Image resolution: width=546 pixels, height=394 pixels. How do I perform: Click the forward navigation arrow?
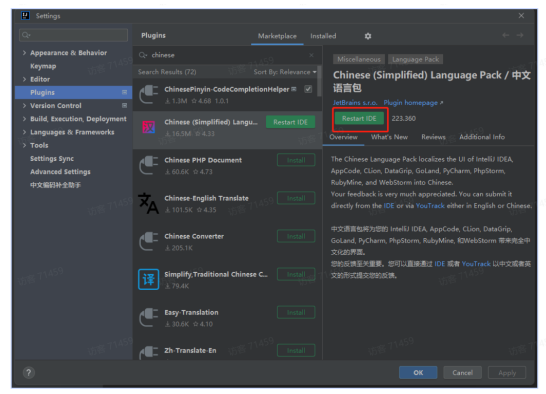[520, 35]
